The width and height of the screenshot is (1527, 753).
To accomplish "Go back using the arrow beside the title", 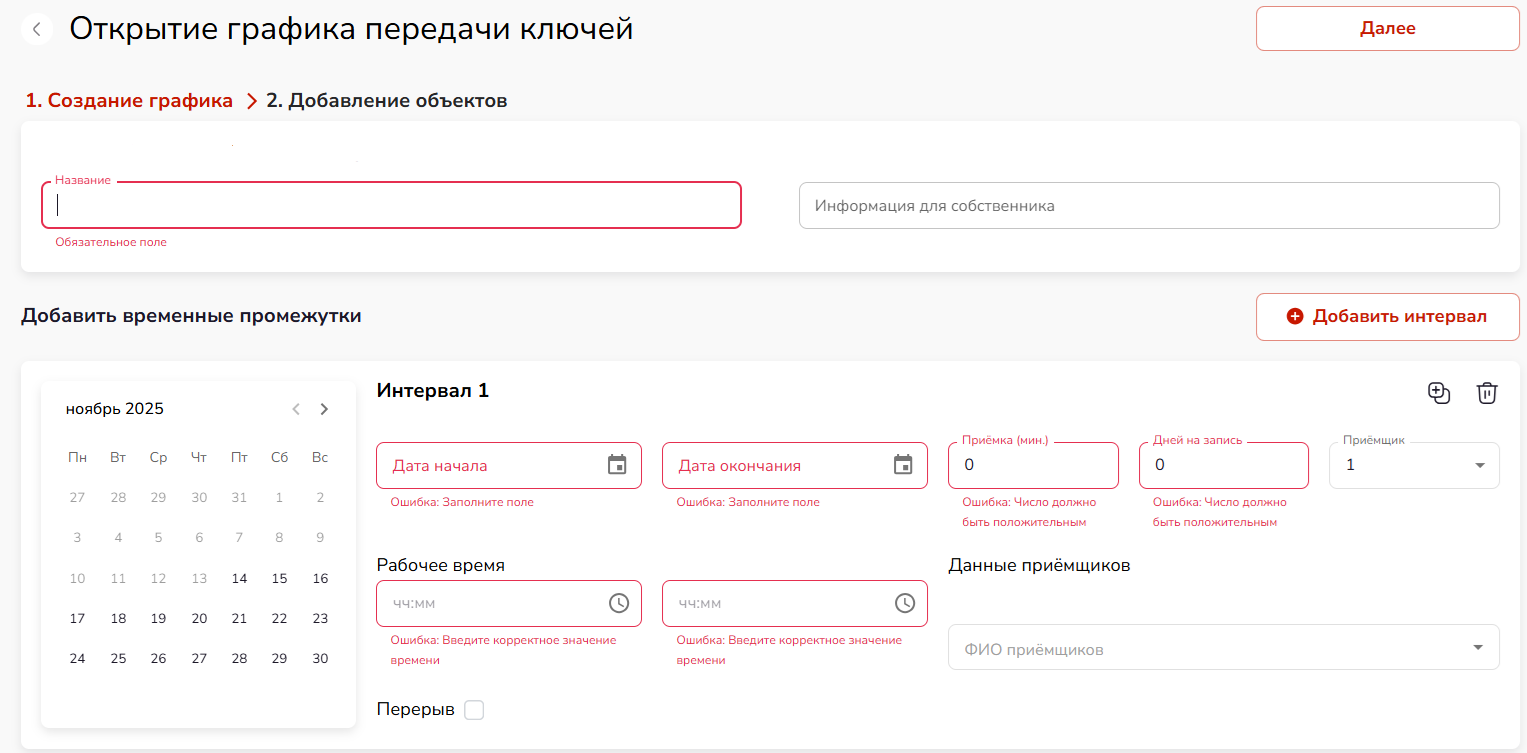I will [37, 29].
